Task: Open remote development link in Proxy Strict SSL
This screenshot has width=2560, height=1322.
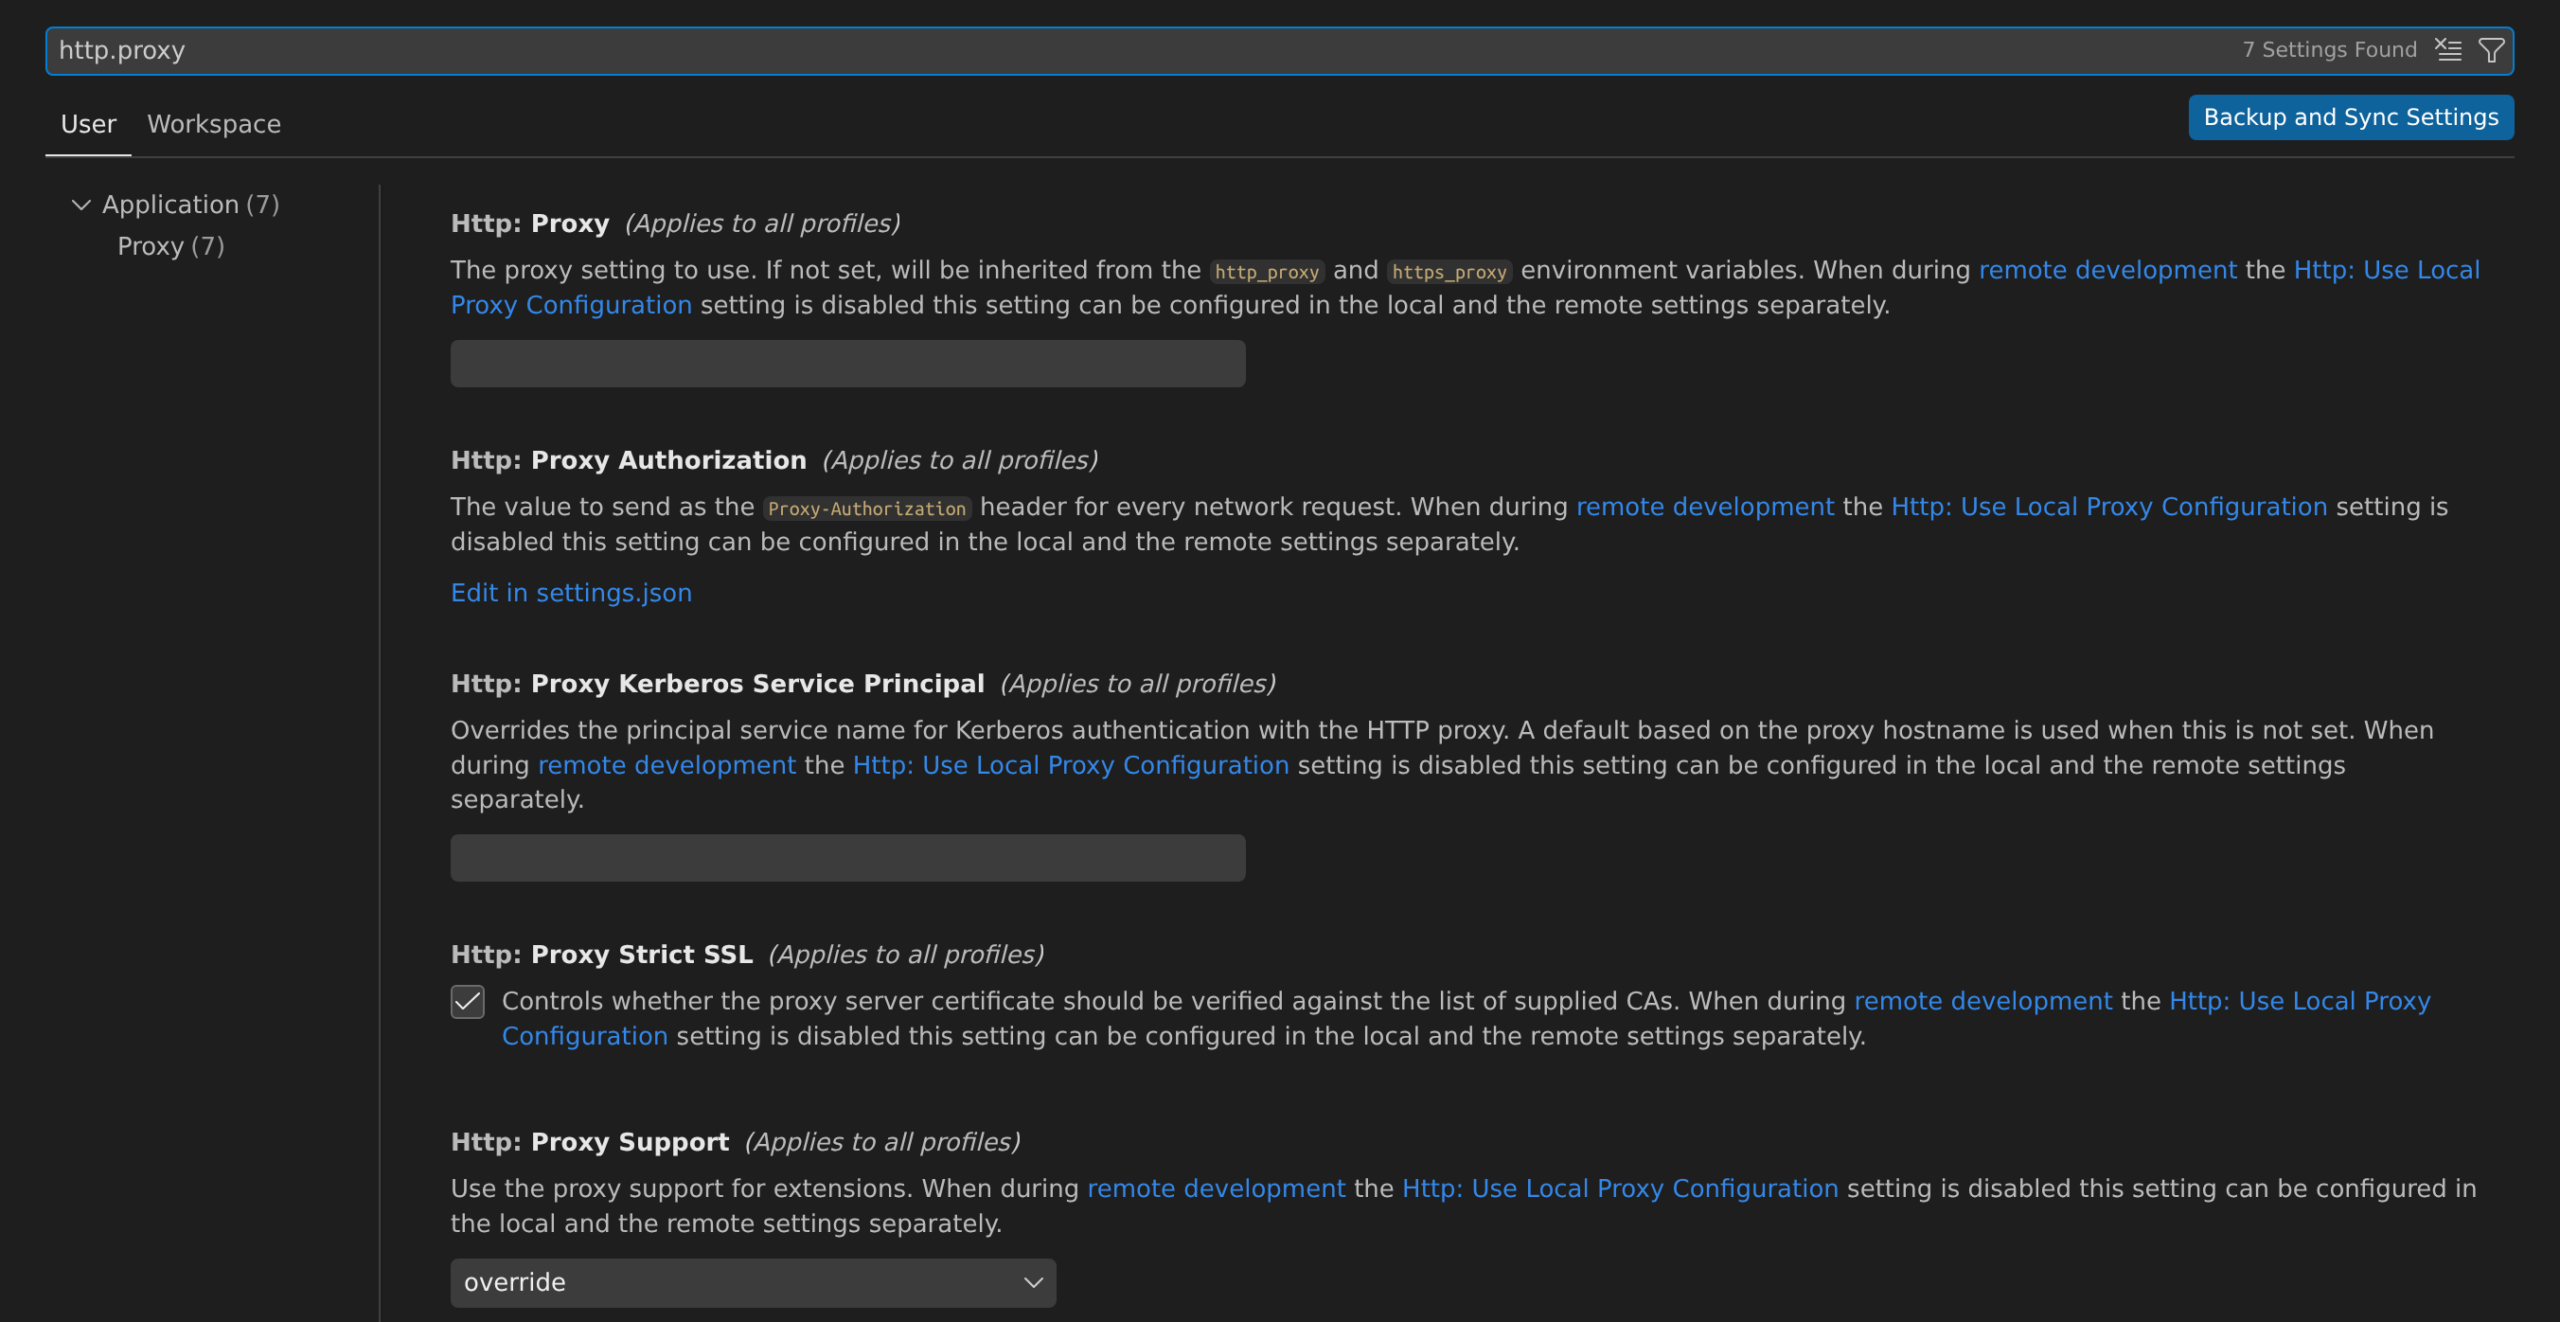Action: pyautogui.click(x=1983, y=1001)
